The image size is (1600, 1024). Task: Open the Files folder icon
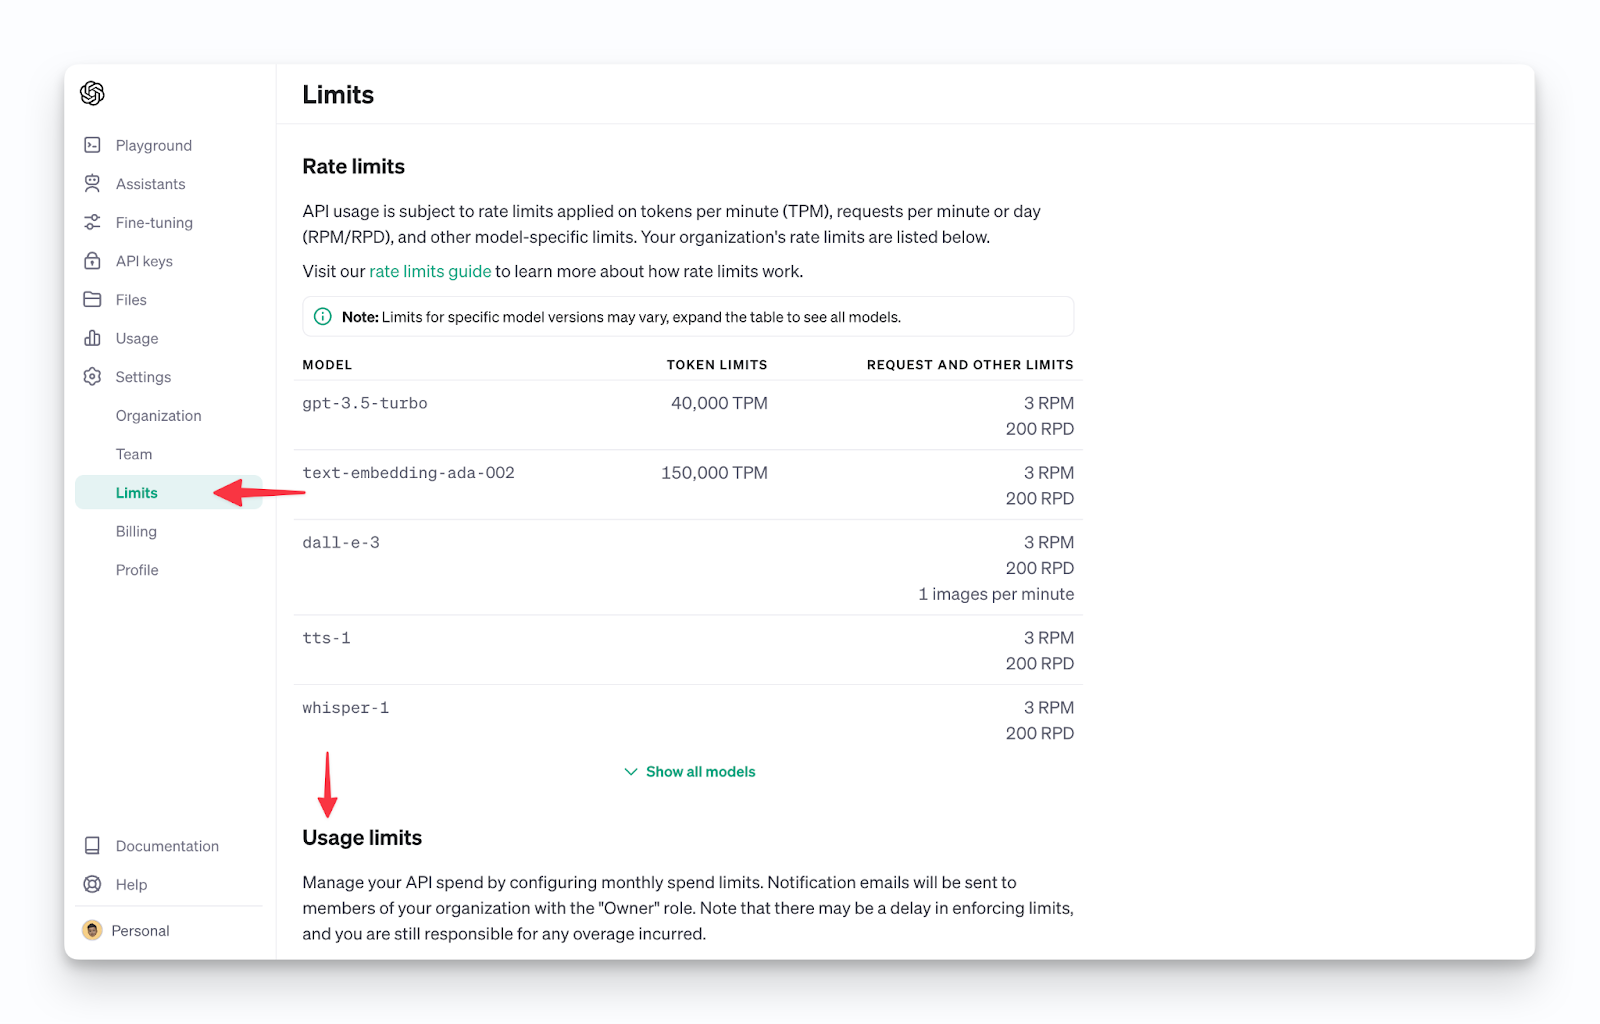pyautogui.click(x=92, y=299)
